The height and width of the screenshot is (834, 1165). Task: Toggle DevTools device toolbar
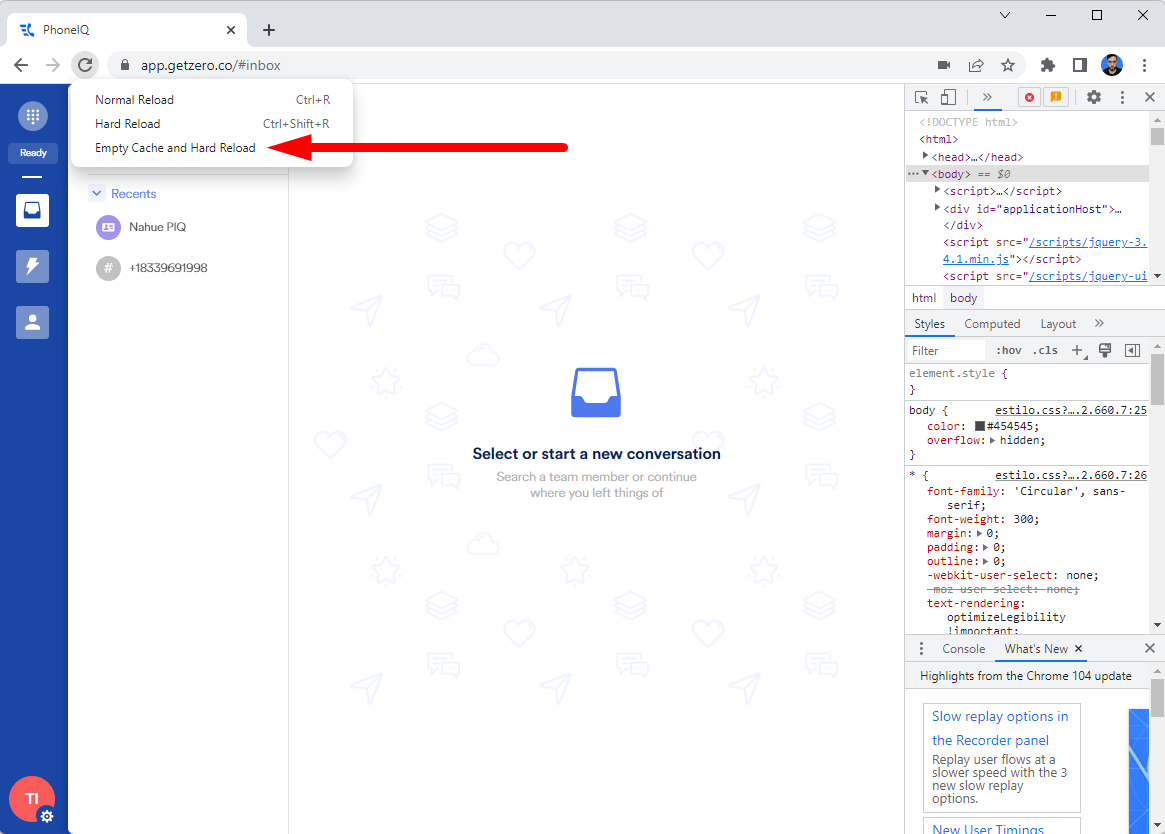click(x=948, y=97)
